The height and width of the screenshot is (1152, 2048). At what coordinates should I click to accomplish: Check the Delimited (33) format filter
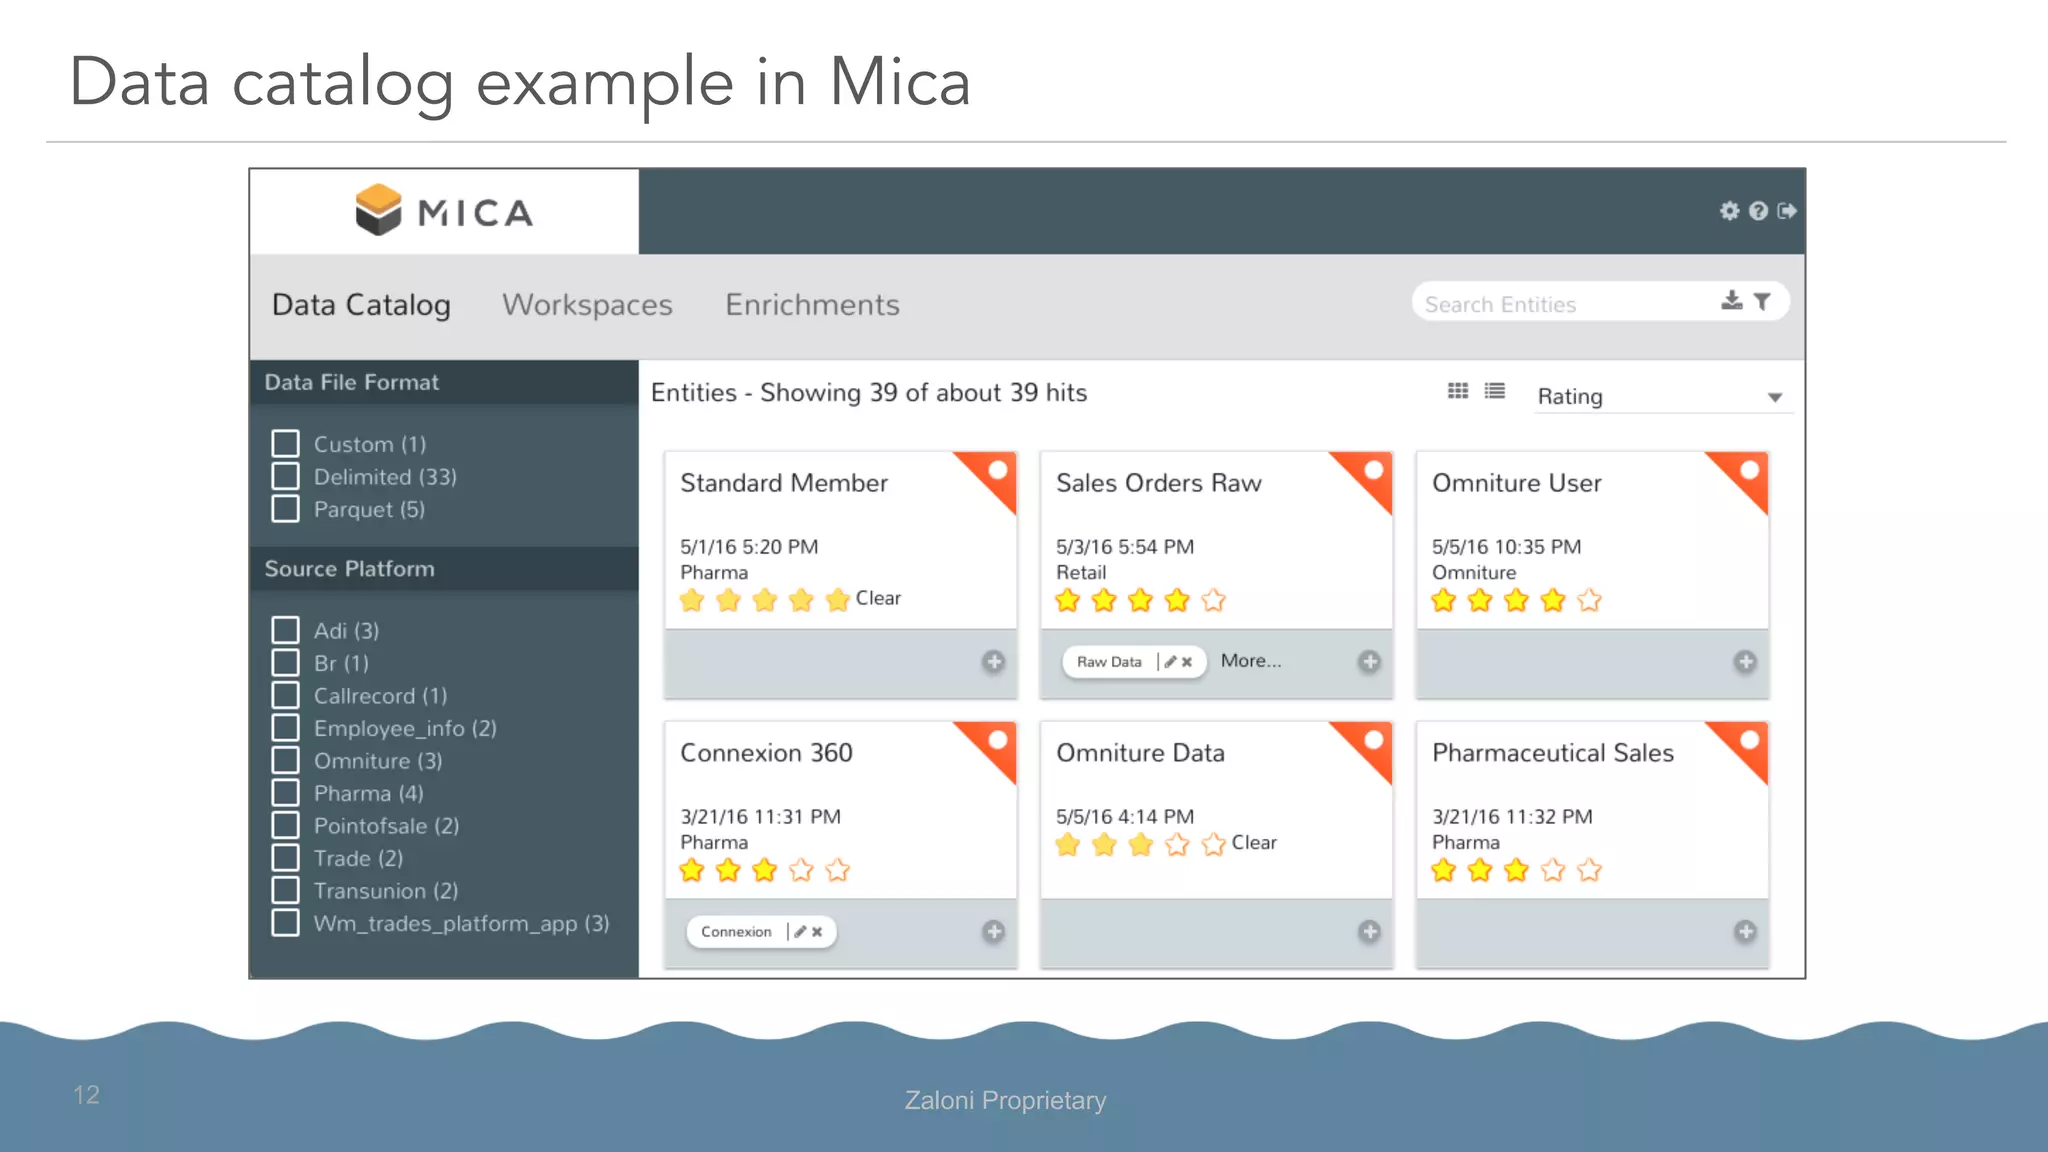(286, 476)
